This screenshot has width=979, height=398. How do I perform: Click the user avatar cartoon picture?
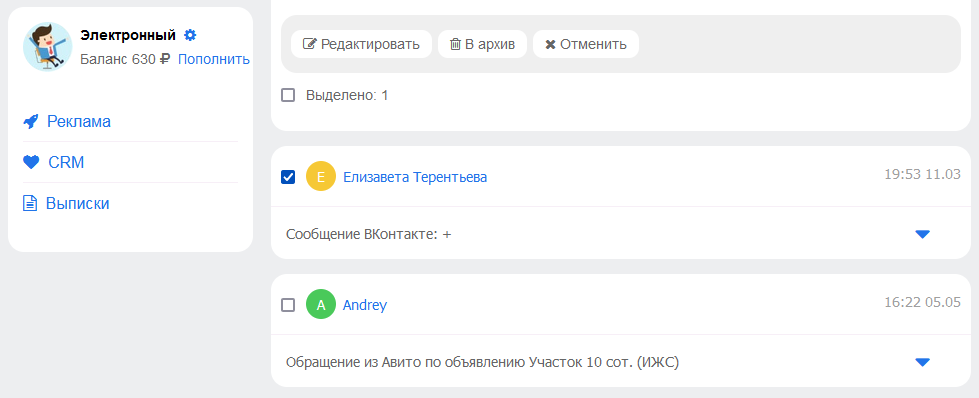(47, 47)
